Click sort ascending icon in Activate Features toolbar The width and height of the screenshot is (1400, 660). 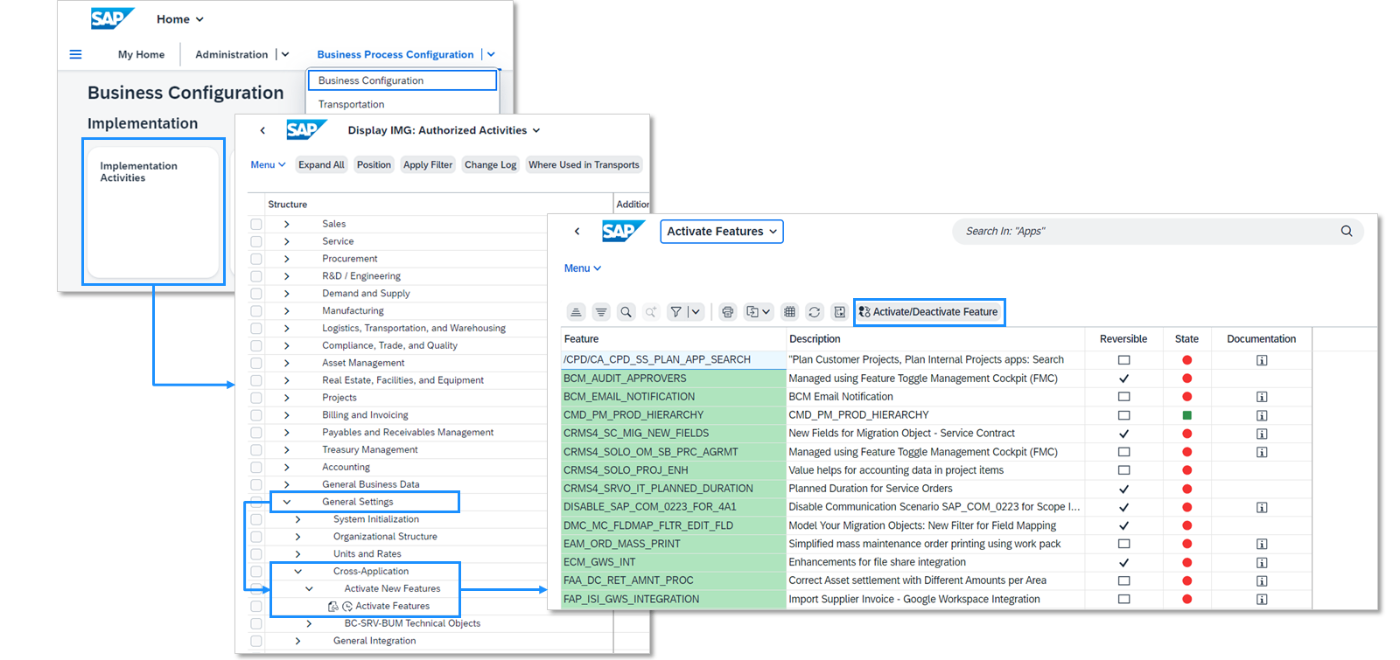click(576, 312)
